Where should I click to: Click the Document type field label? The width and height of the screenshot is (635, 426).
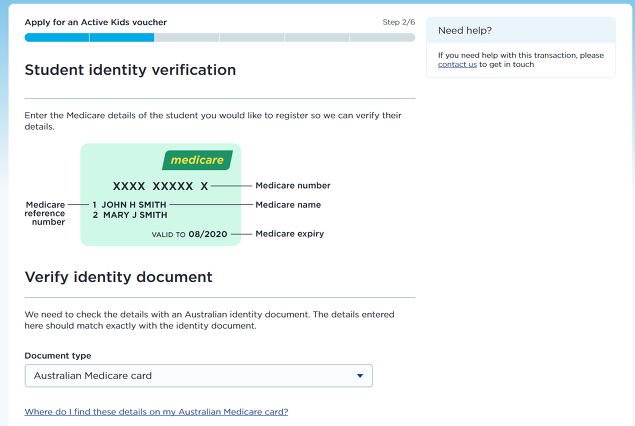(58, 356)
